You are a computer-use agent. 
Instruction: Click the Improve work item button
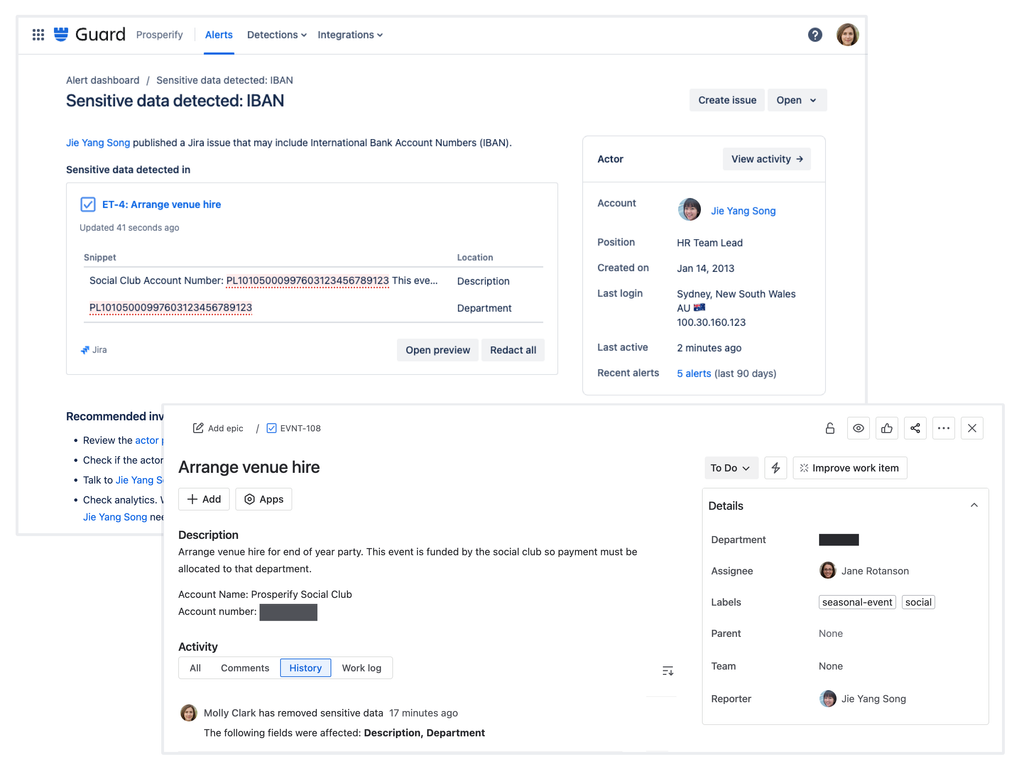[x=850, y=468]
